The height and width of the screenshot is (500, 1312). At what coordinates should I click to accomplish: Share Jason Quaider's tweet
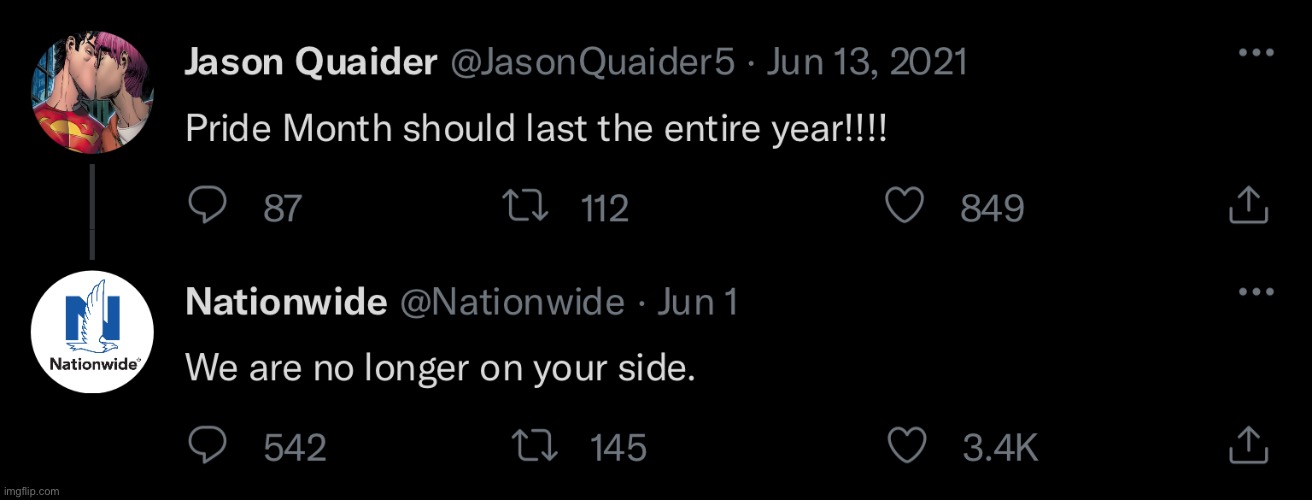[1248, 207]
